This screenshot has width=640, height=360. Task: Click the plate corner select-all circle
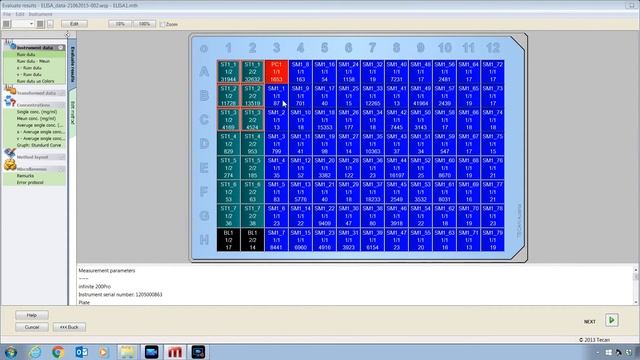pyautogui.click(x=204, y=49)
